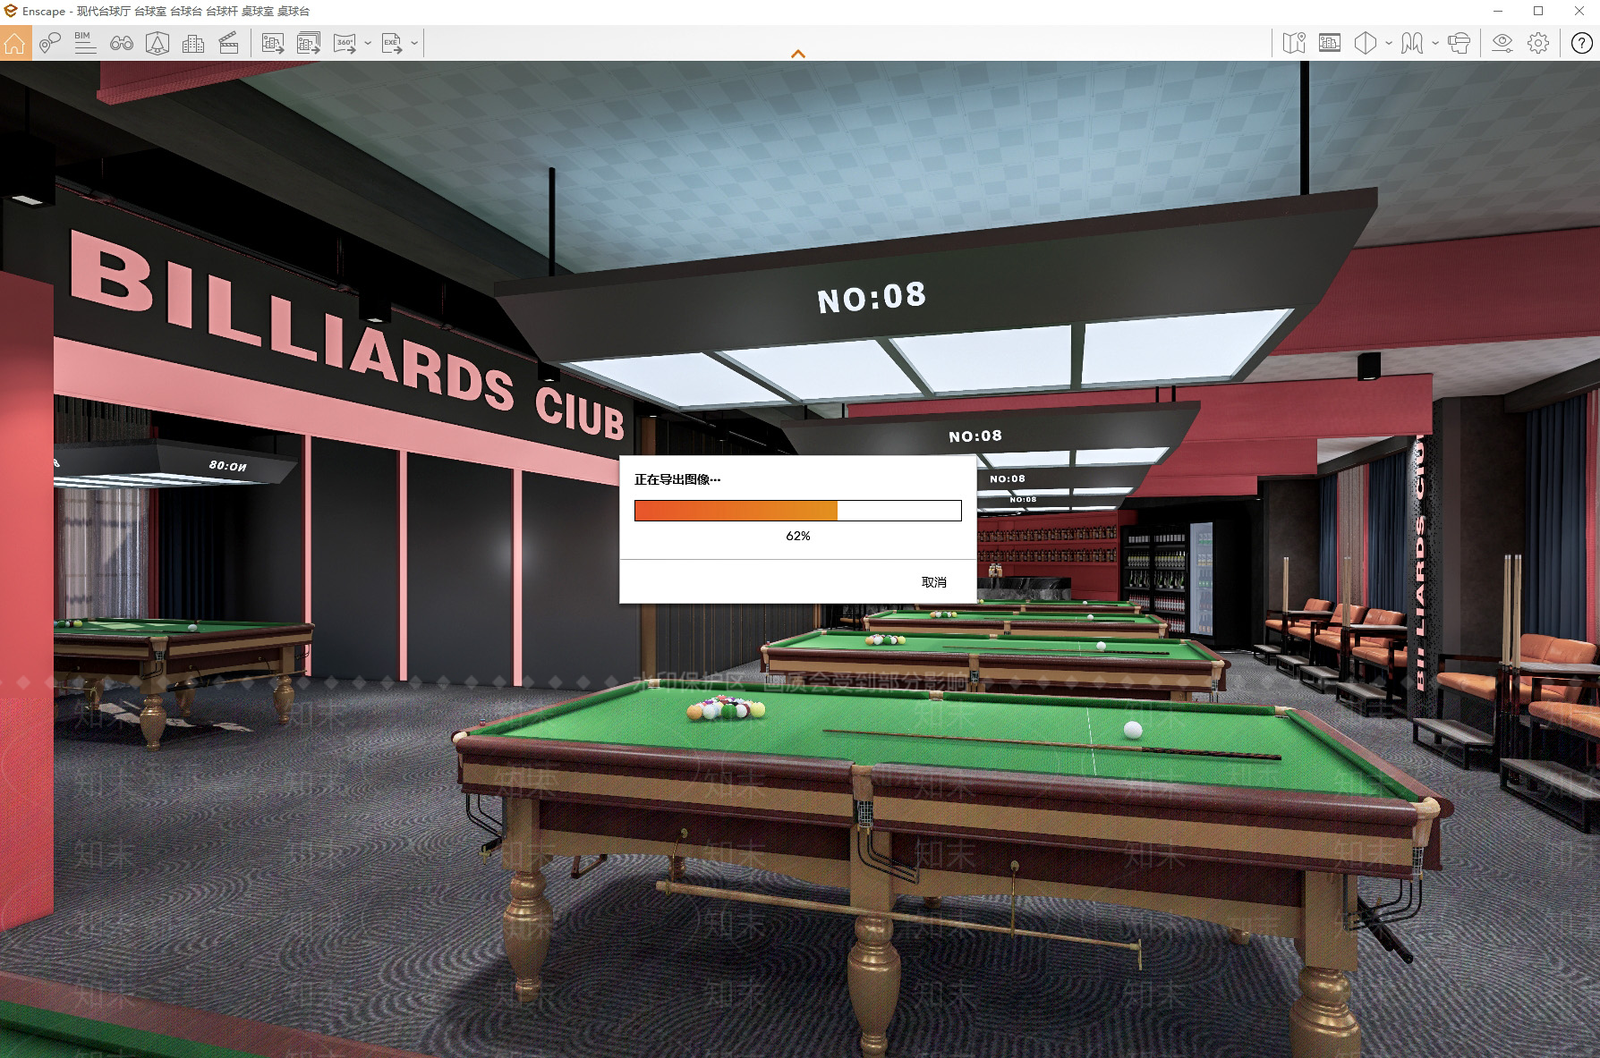Screen dimensions: 1600x1058
Task: Toggle the Safe Frame icon
Action: click(x=1330, y=43)
